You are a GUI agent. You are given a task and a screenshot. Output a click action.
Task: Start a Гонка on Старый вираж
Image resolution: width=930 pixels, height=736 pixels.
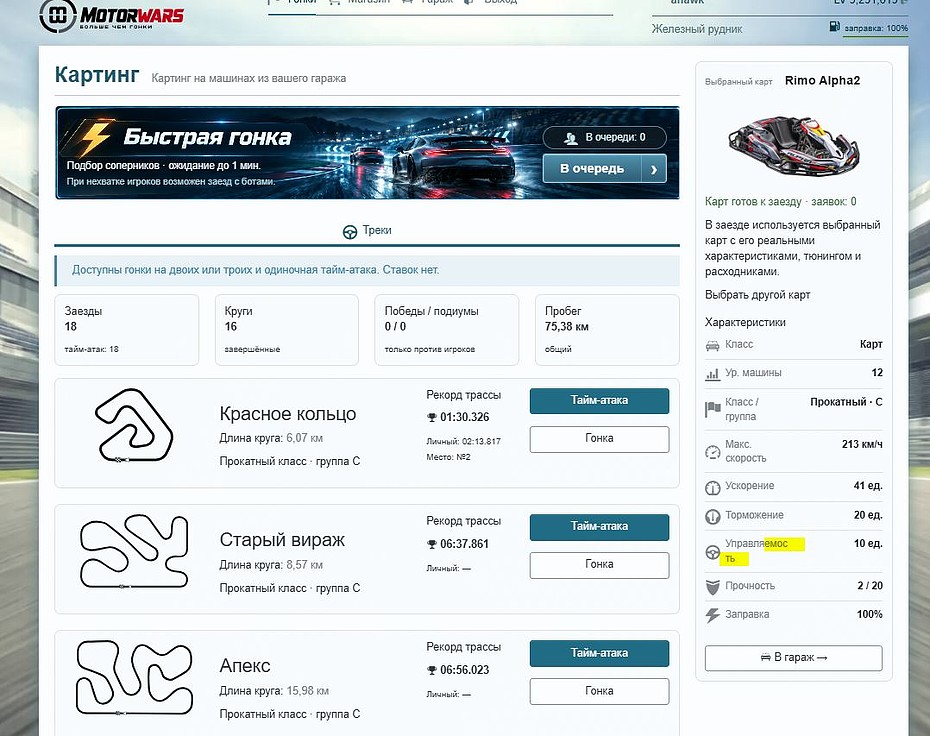[x=599, y=565]
